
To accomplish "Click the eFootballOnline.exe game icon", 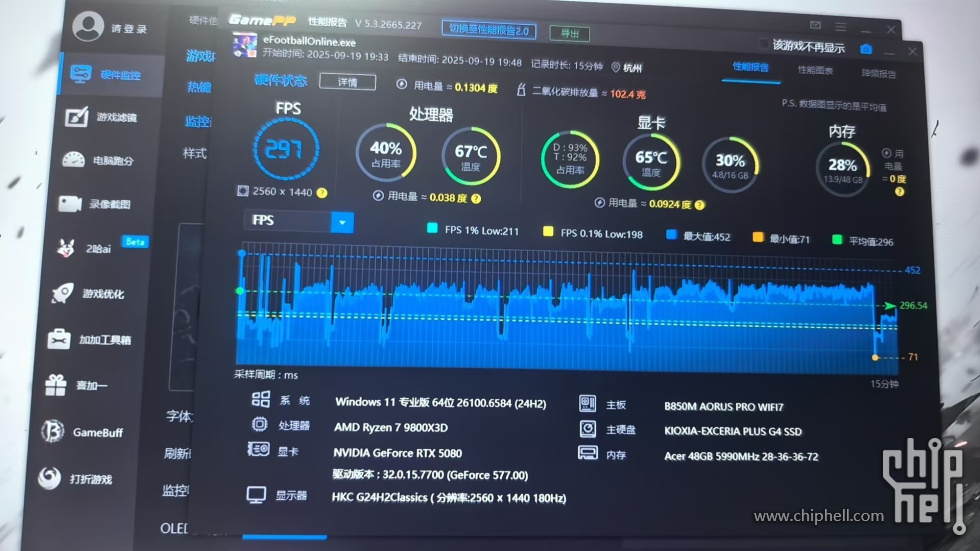I will (x=244, y=46).
